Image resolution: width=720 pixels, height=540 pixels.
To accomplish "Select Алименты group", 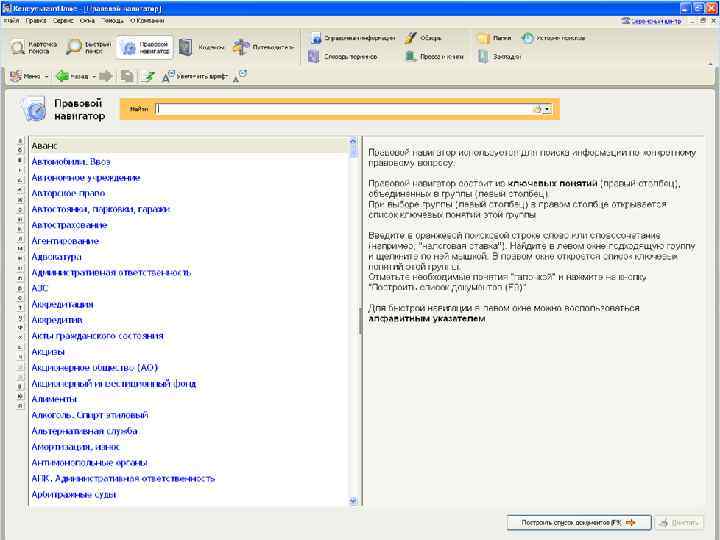I will (54, 399).
